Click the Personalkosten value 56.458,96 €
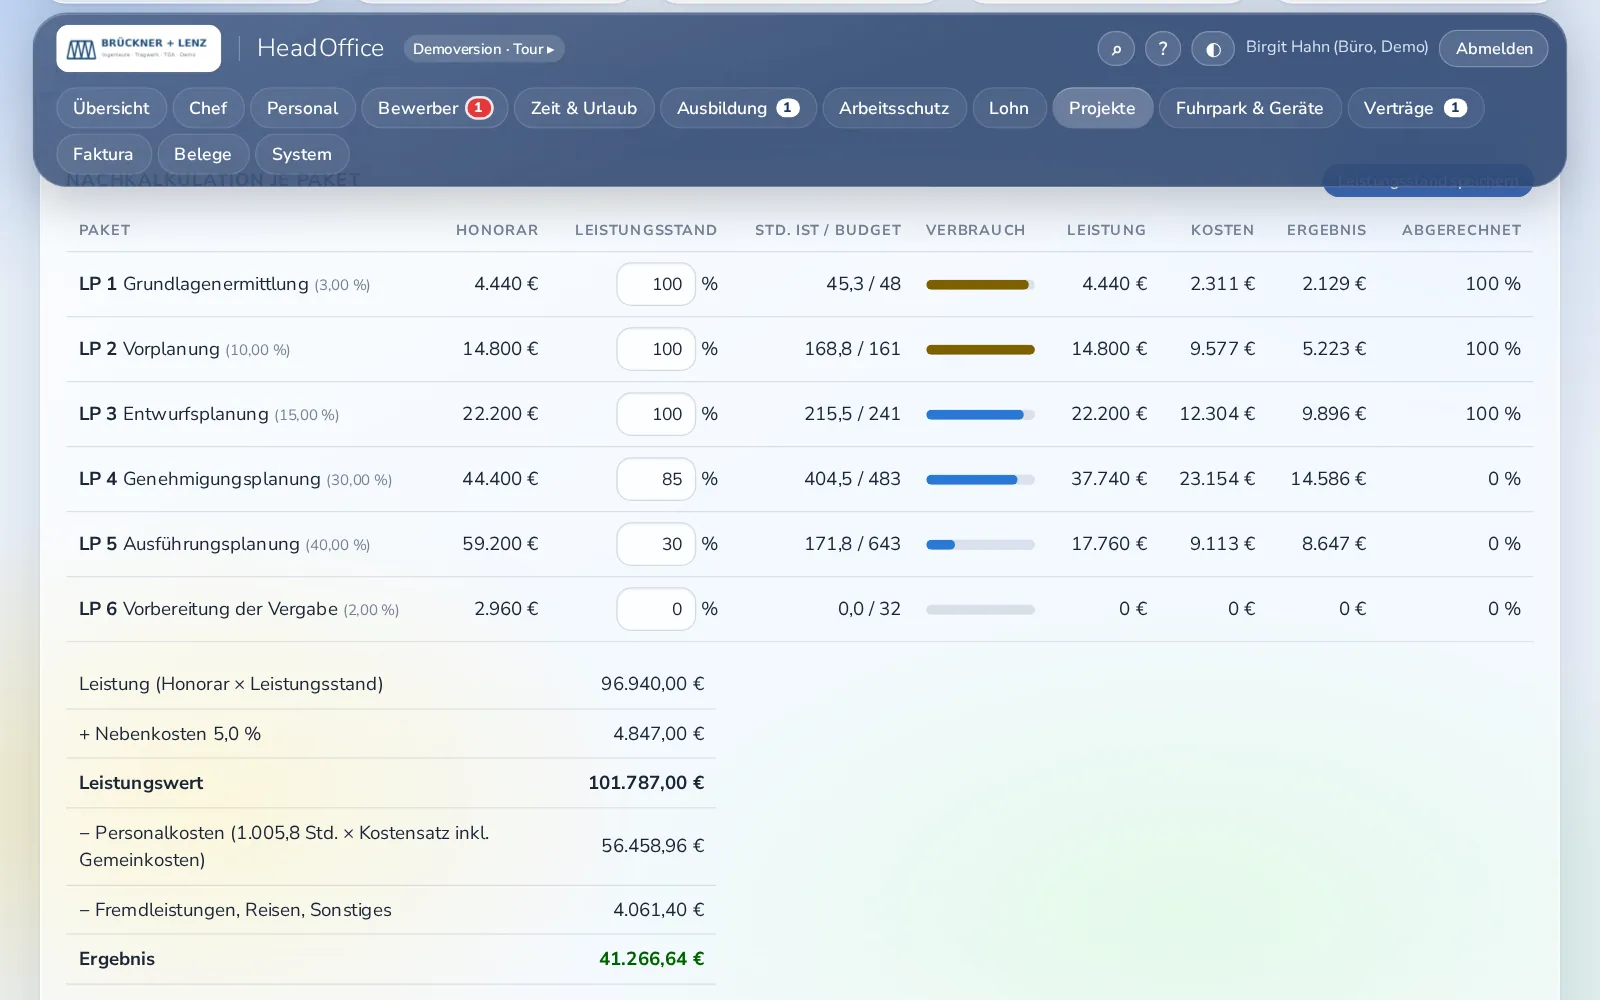The height and width of the screenshot is (1000, 1600). click(x=652, y=846)
